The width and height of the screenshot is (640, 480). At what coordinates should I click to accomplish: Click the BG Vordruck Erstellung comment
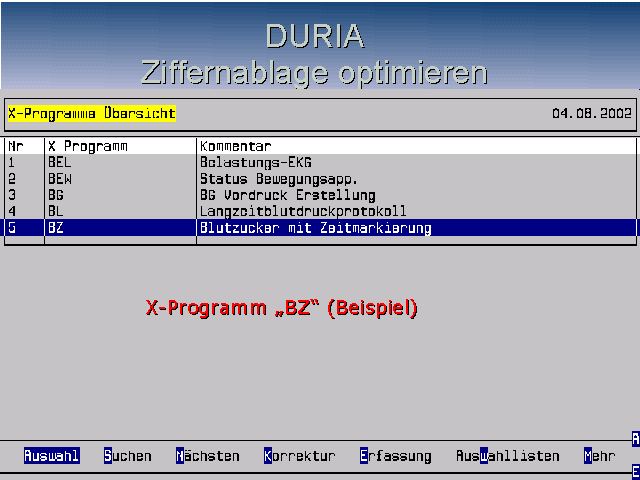(287, 195)
